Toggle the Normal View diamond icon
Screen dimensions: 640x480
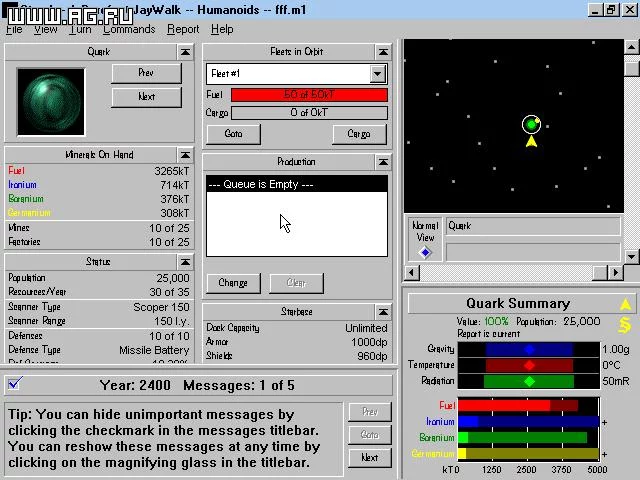point(425,253)
